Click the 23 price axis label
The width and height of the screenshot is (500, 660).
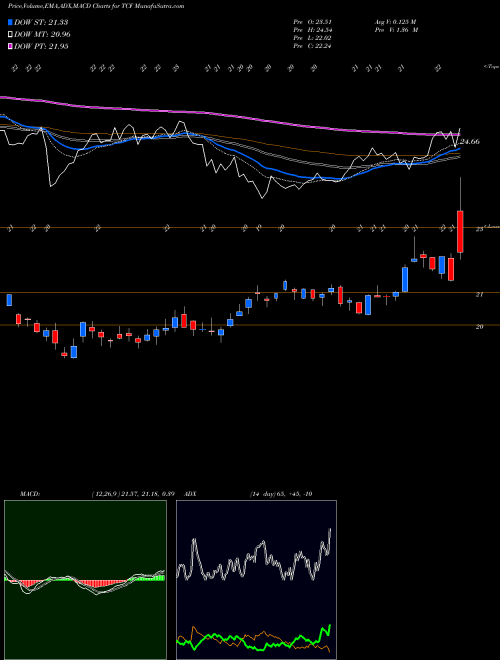(x=479, y=229)
